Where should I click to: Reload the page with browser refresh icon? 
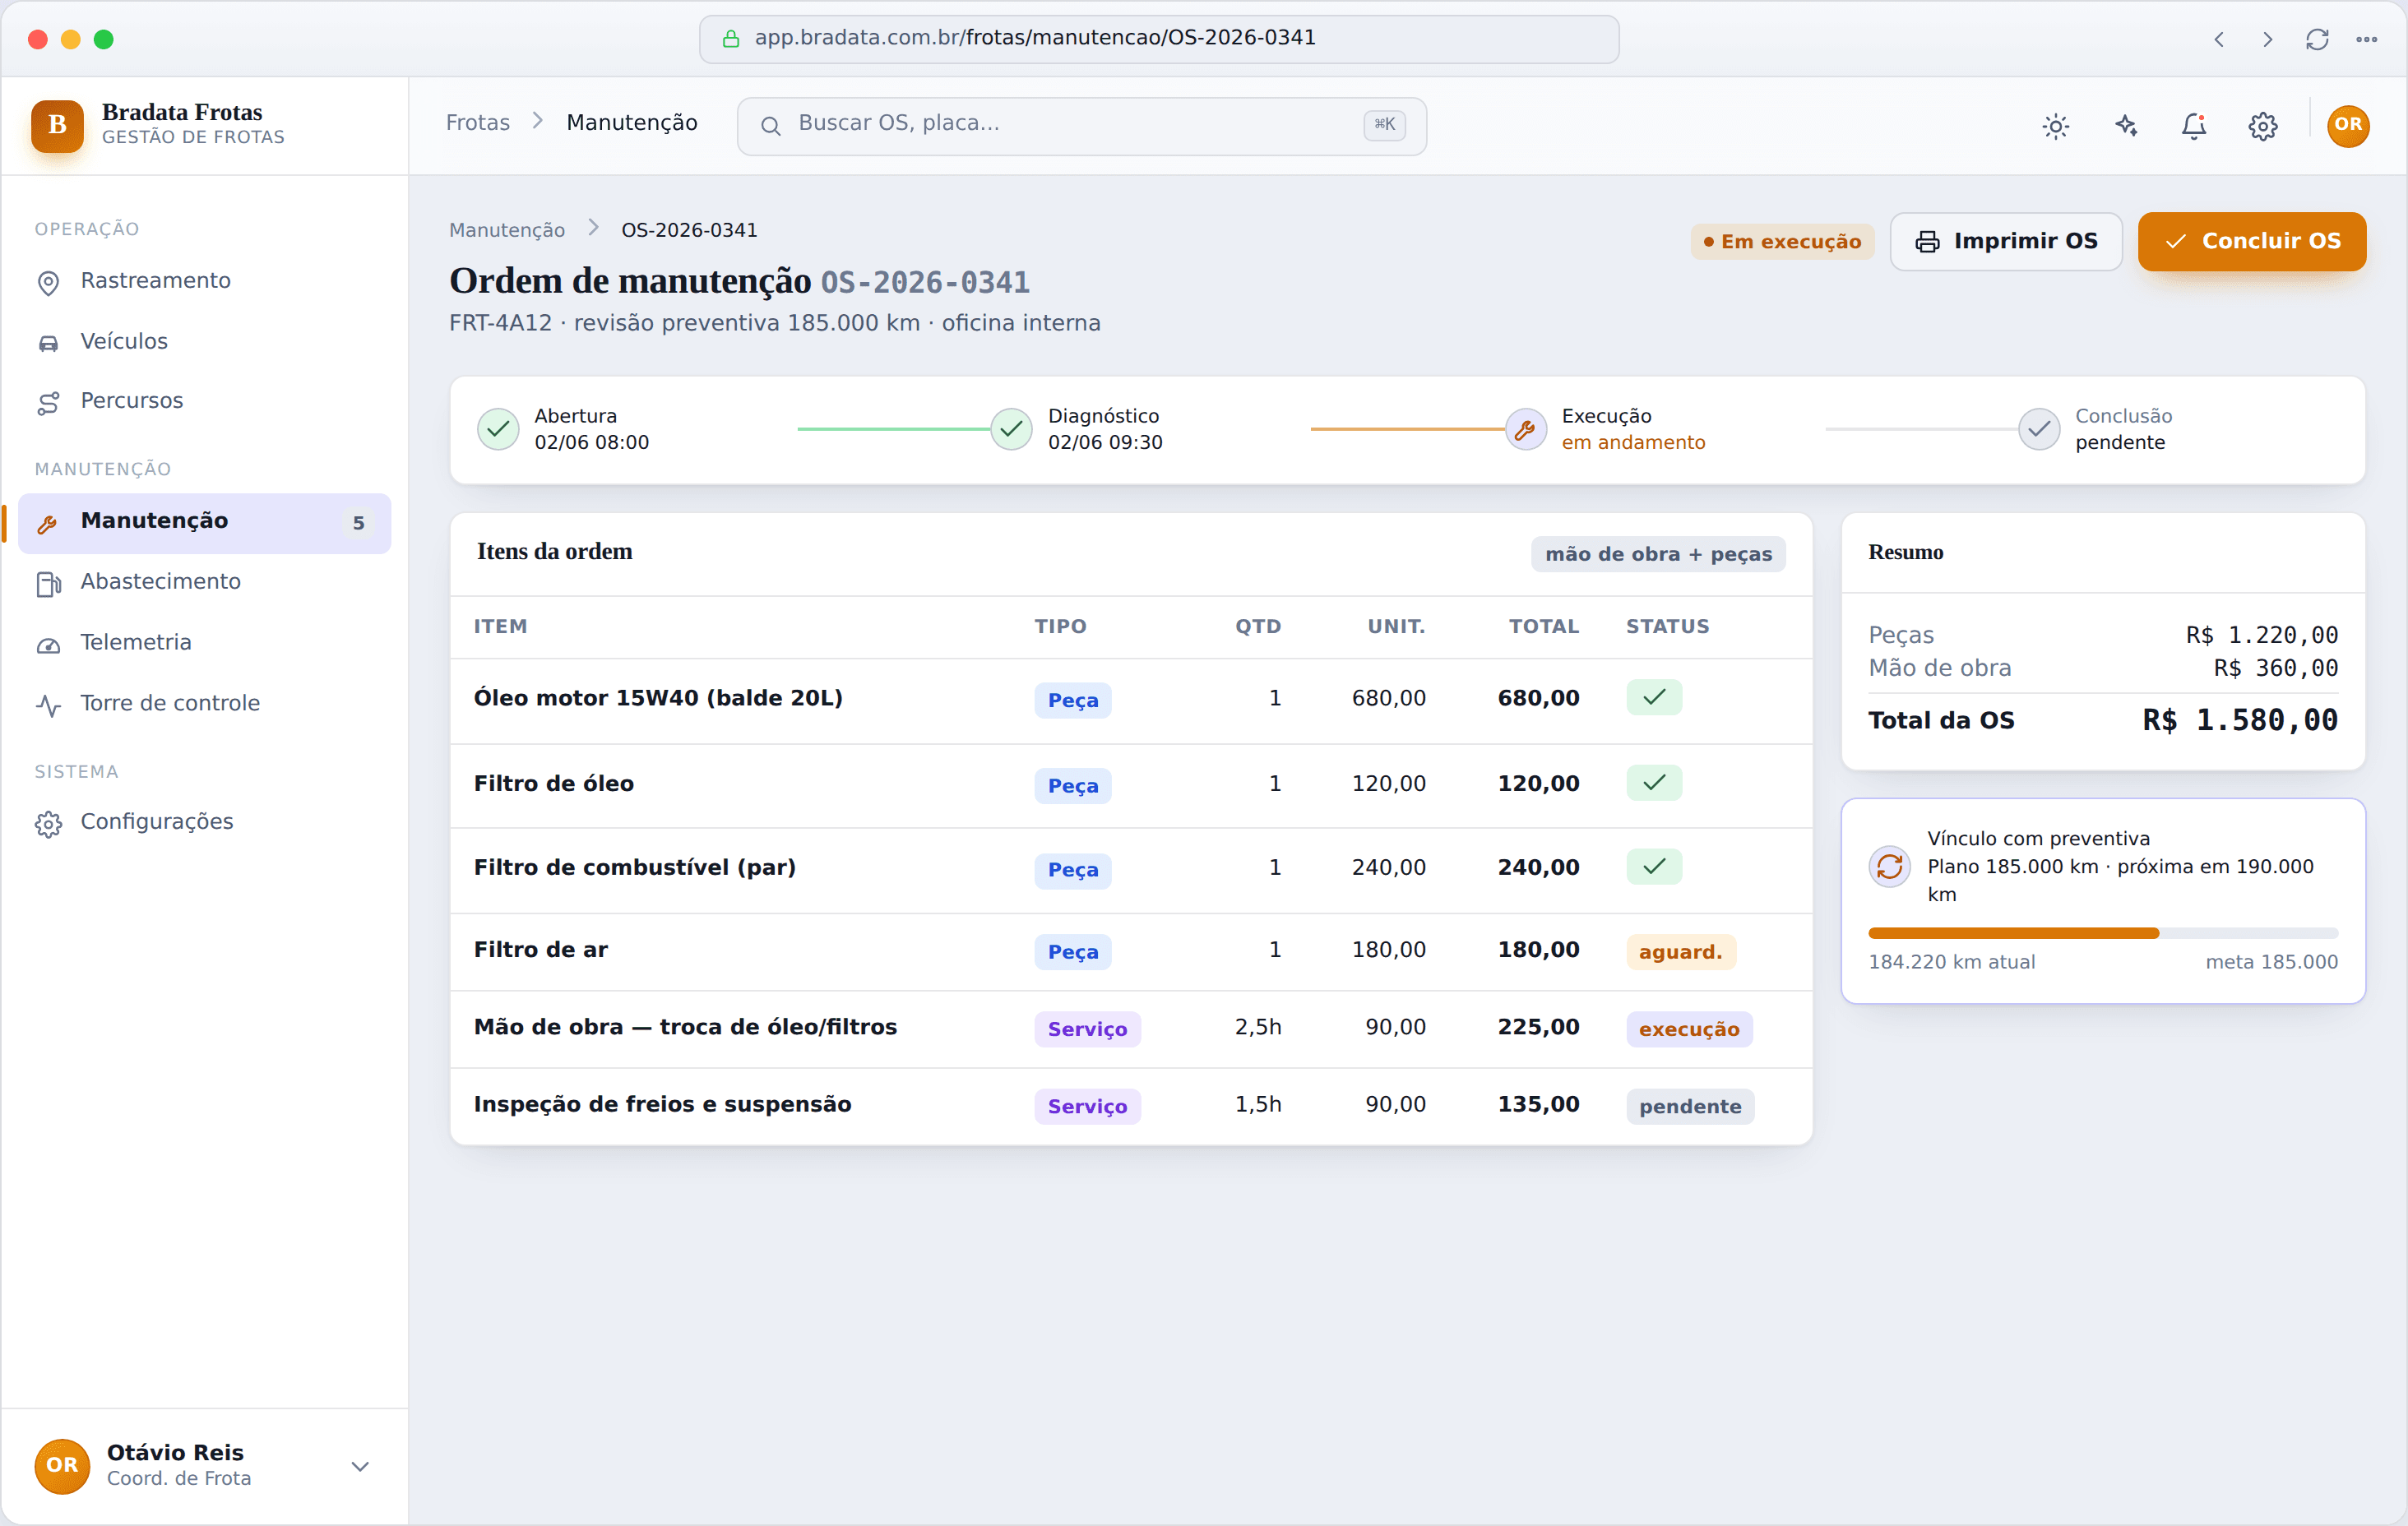(x=2317, y=39)
